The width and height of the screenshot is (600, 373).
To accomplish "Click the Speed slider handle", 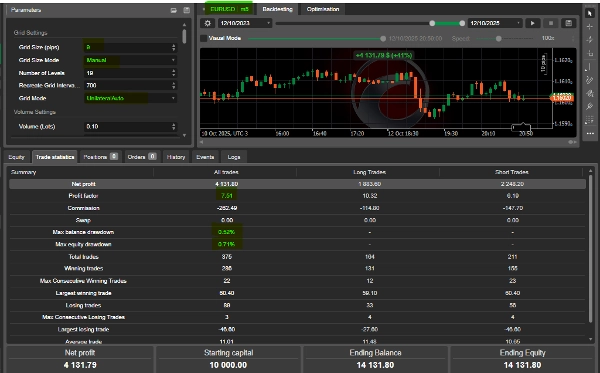I will click(498, 39).
